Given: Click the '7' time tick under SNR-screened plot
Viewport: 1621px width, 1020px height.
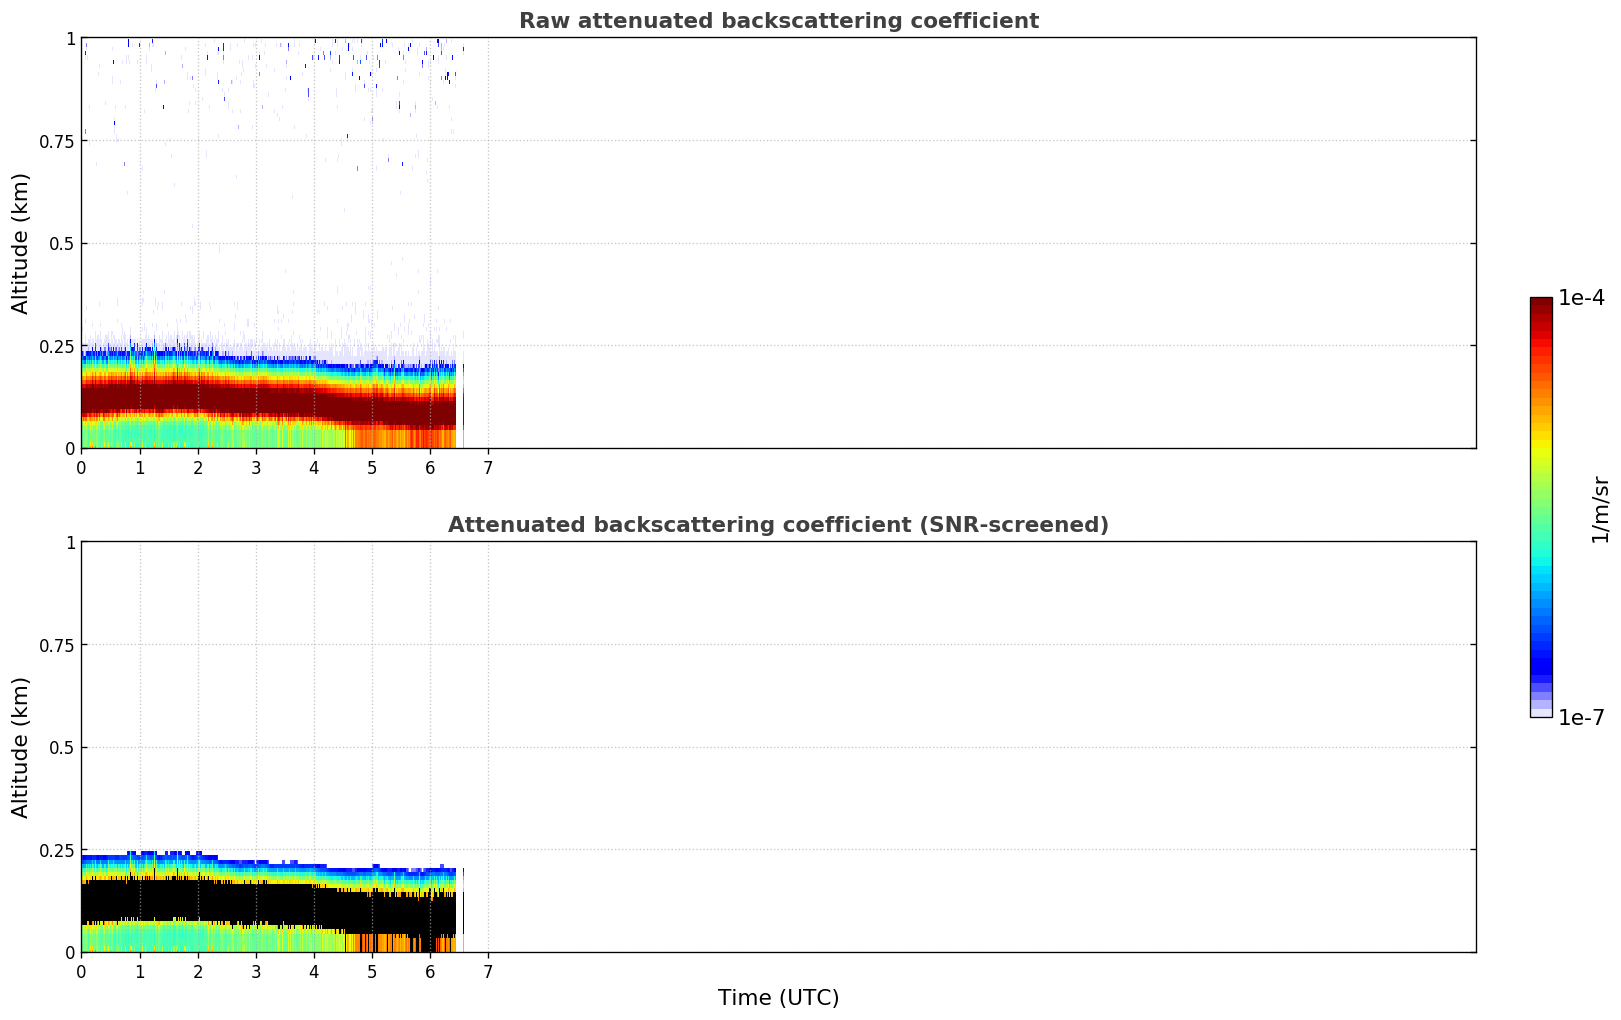Looking at the screenshot, I should (488, 971).
